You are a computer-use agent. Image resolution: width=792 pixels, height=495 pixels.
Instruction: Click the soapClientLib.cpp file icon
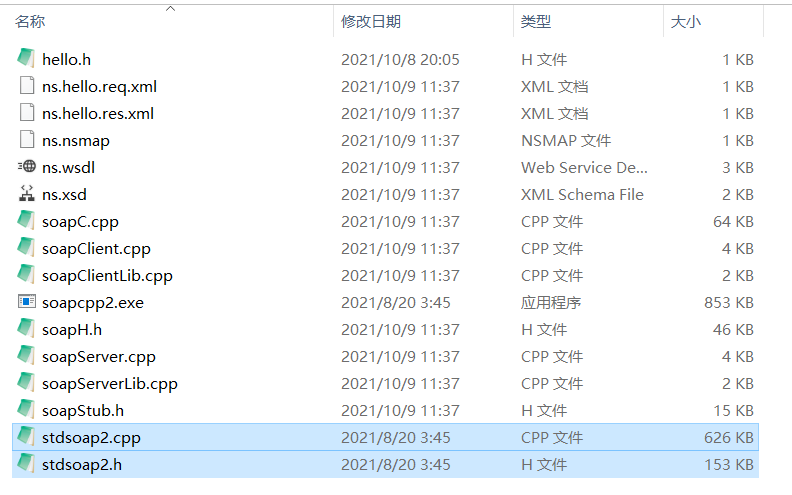point(26,274)
